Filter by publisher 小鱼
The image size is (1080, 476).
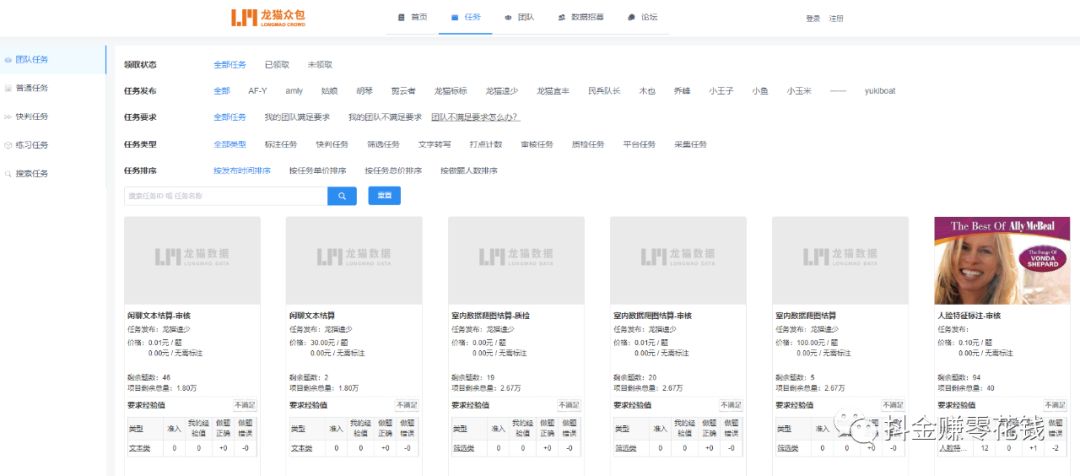760,91
